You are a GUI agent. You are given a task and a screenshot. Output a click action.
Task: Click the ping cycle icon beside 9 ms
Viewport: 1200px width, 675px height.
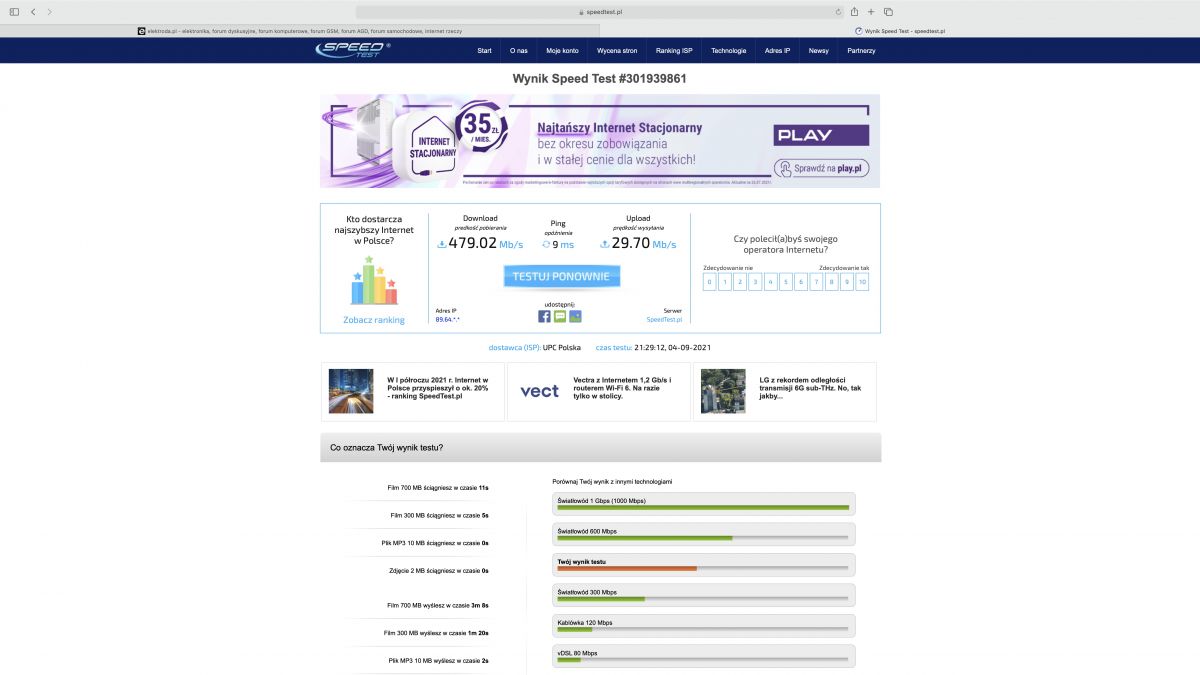[x=546, y=244]
